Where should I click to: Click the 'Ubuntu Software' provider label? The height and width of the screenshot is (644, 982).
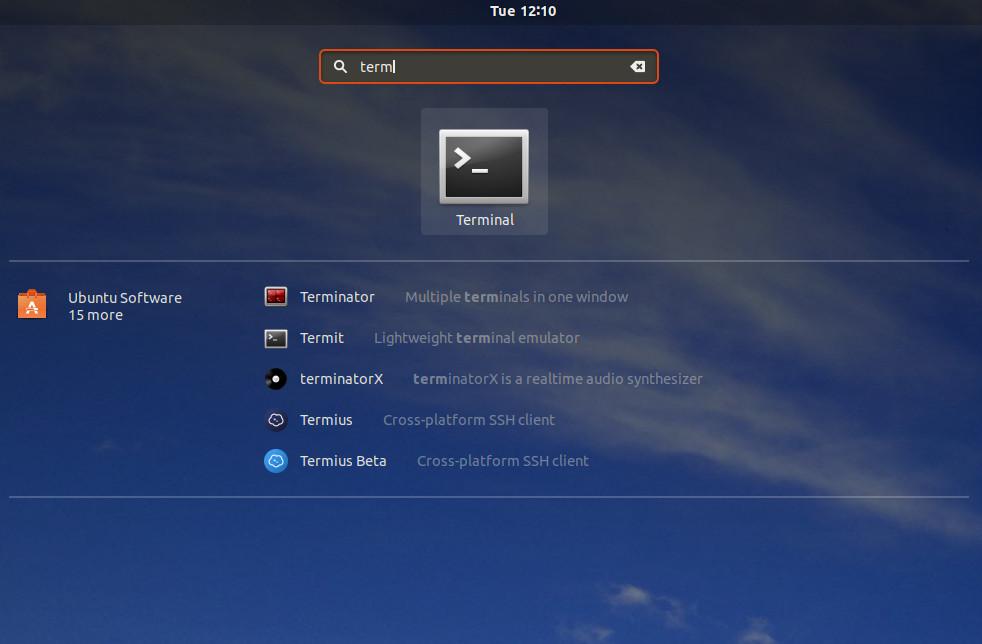[x=125, y=298]
